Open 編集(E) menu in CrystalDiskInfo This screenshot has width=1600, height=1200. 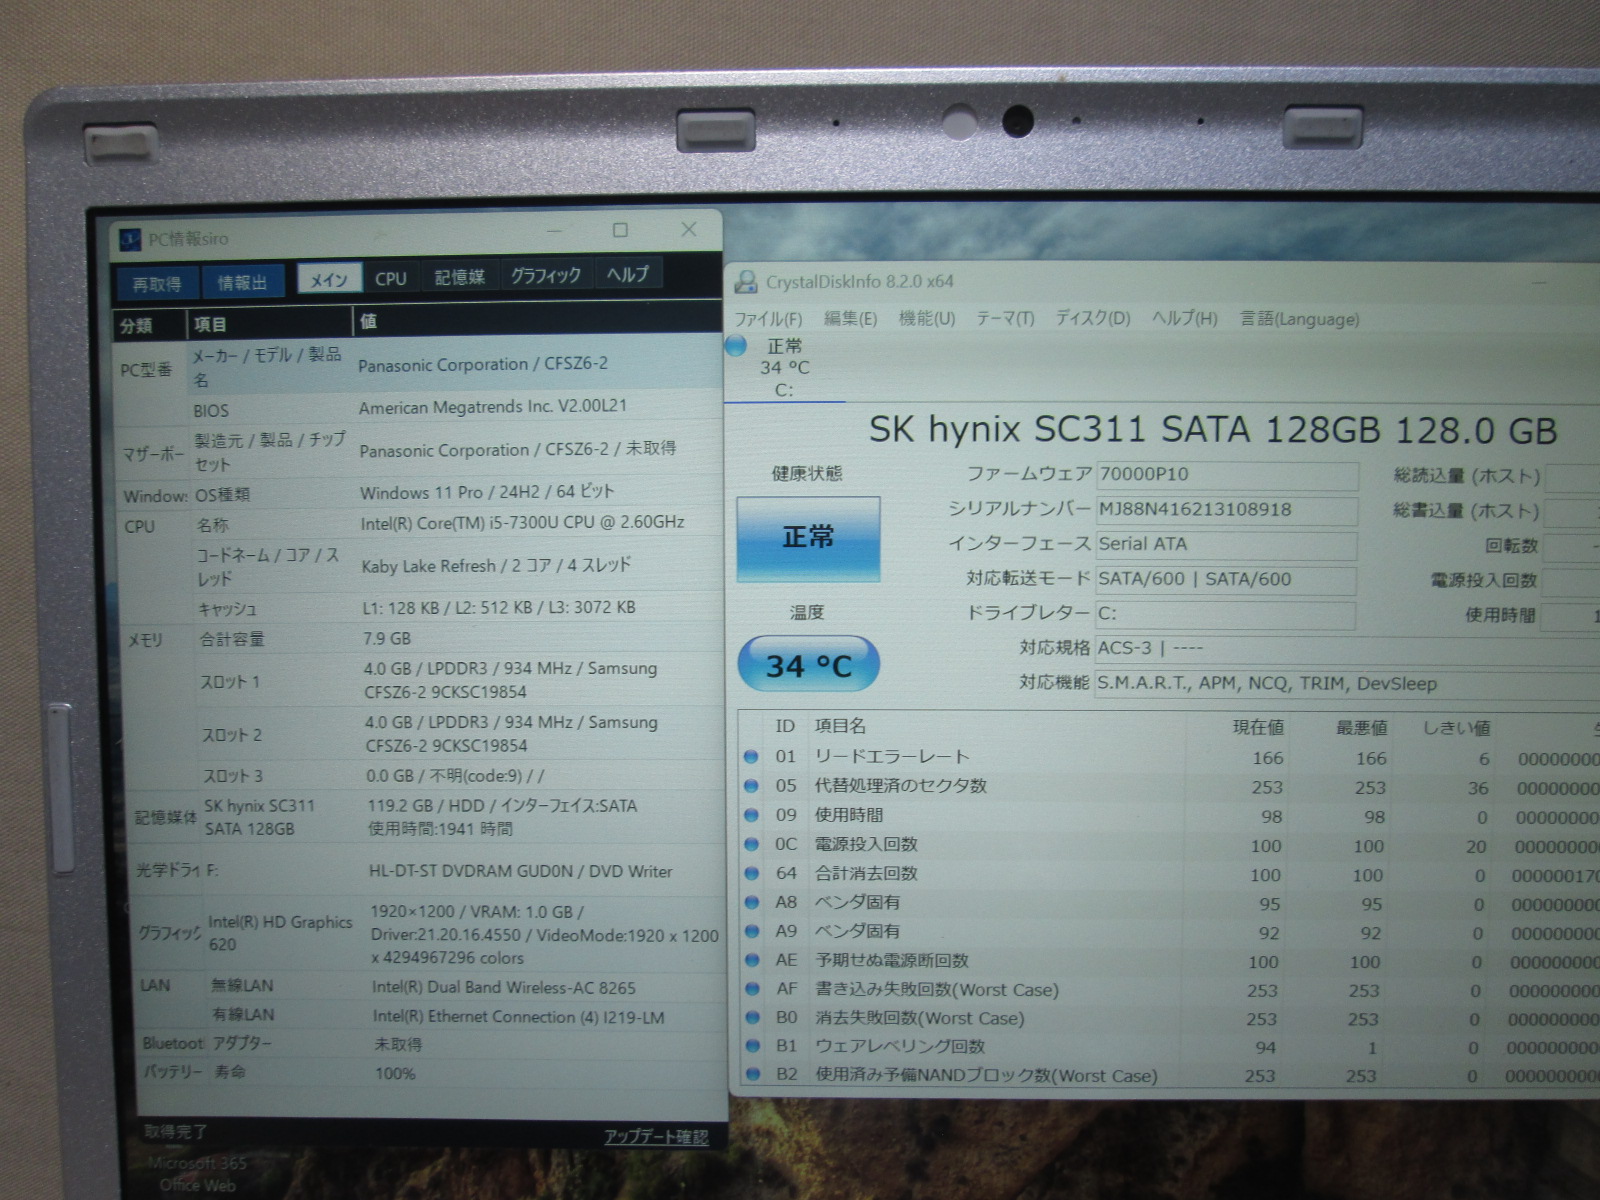[x=850, y=319]
